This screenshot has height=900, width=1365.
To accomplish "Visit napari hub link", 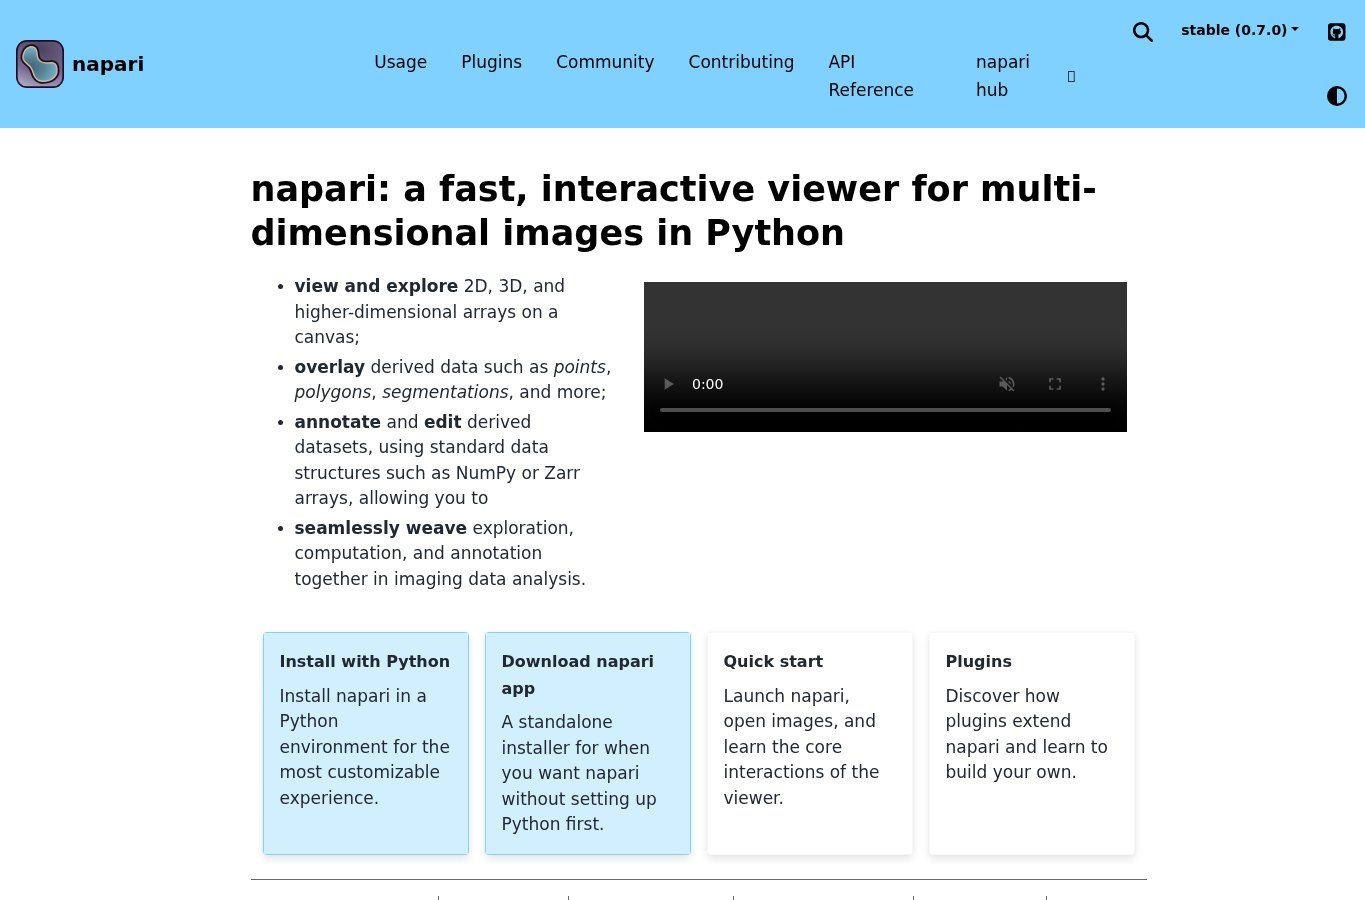I will click(1003, 76).
